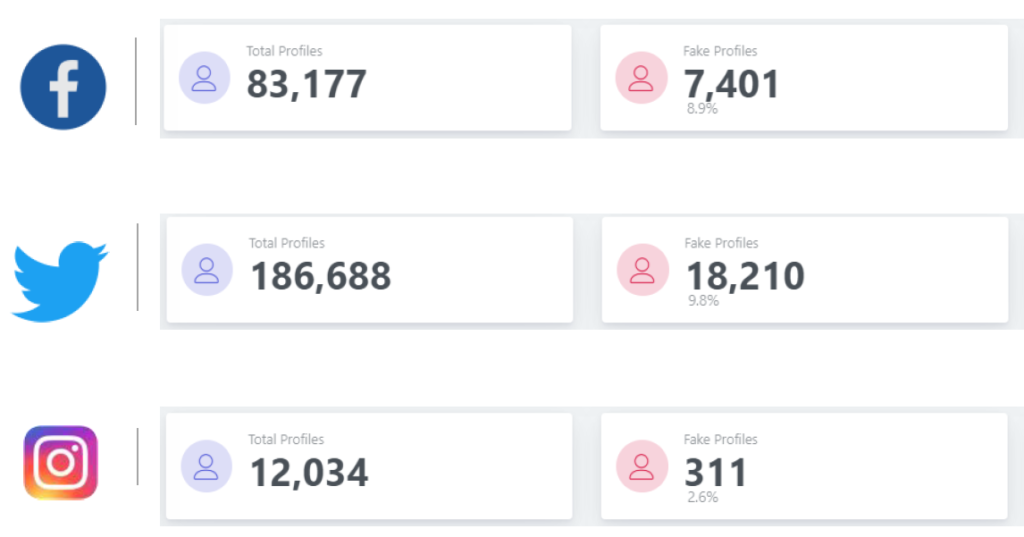Click purple user icon in Instagram Total Profiles
Viewport: 1024px width, 537px height.
point(206,466)
